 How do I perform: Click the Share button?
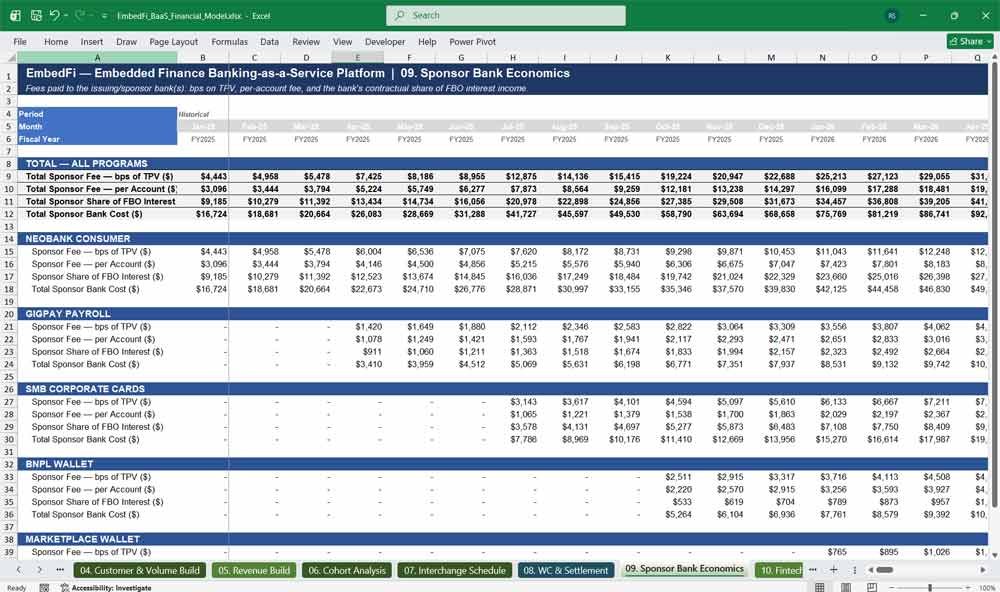click(970, 41)
